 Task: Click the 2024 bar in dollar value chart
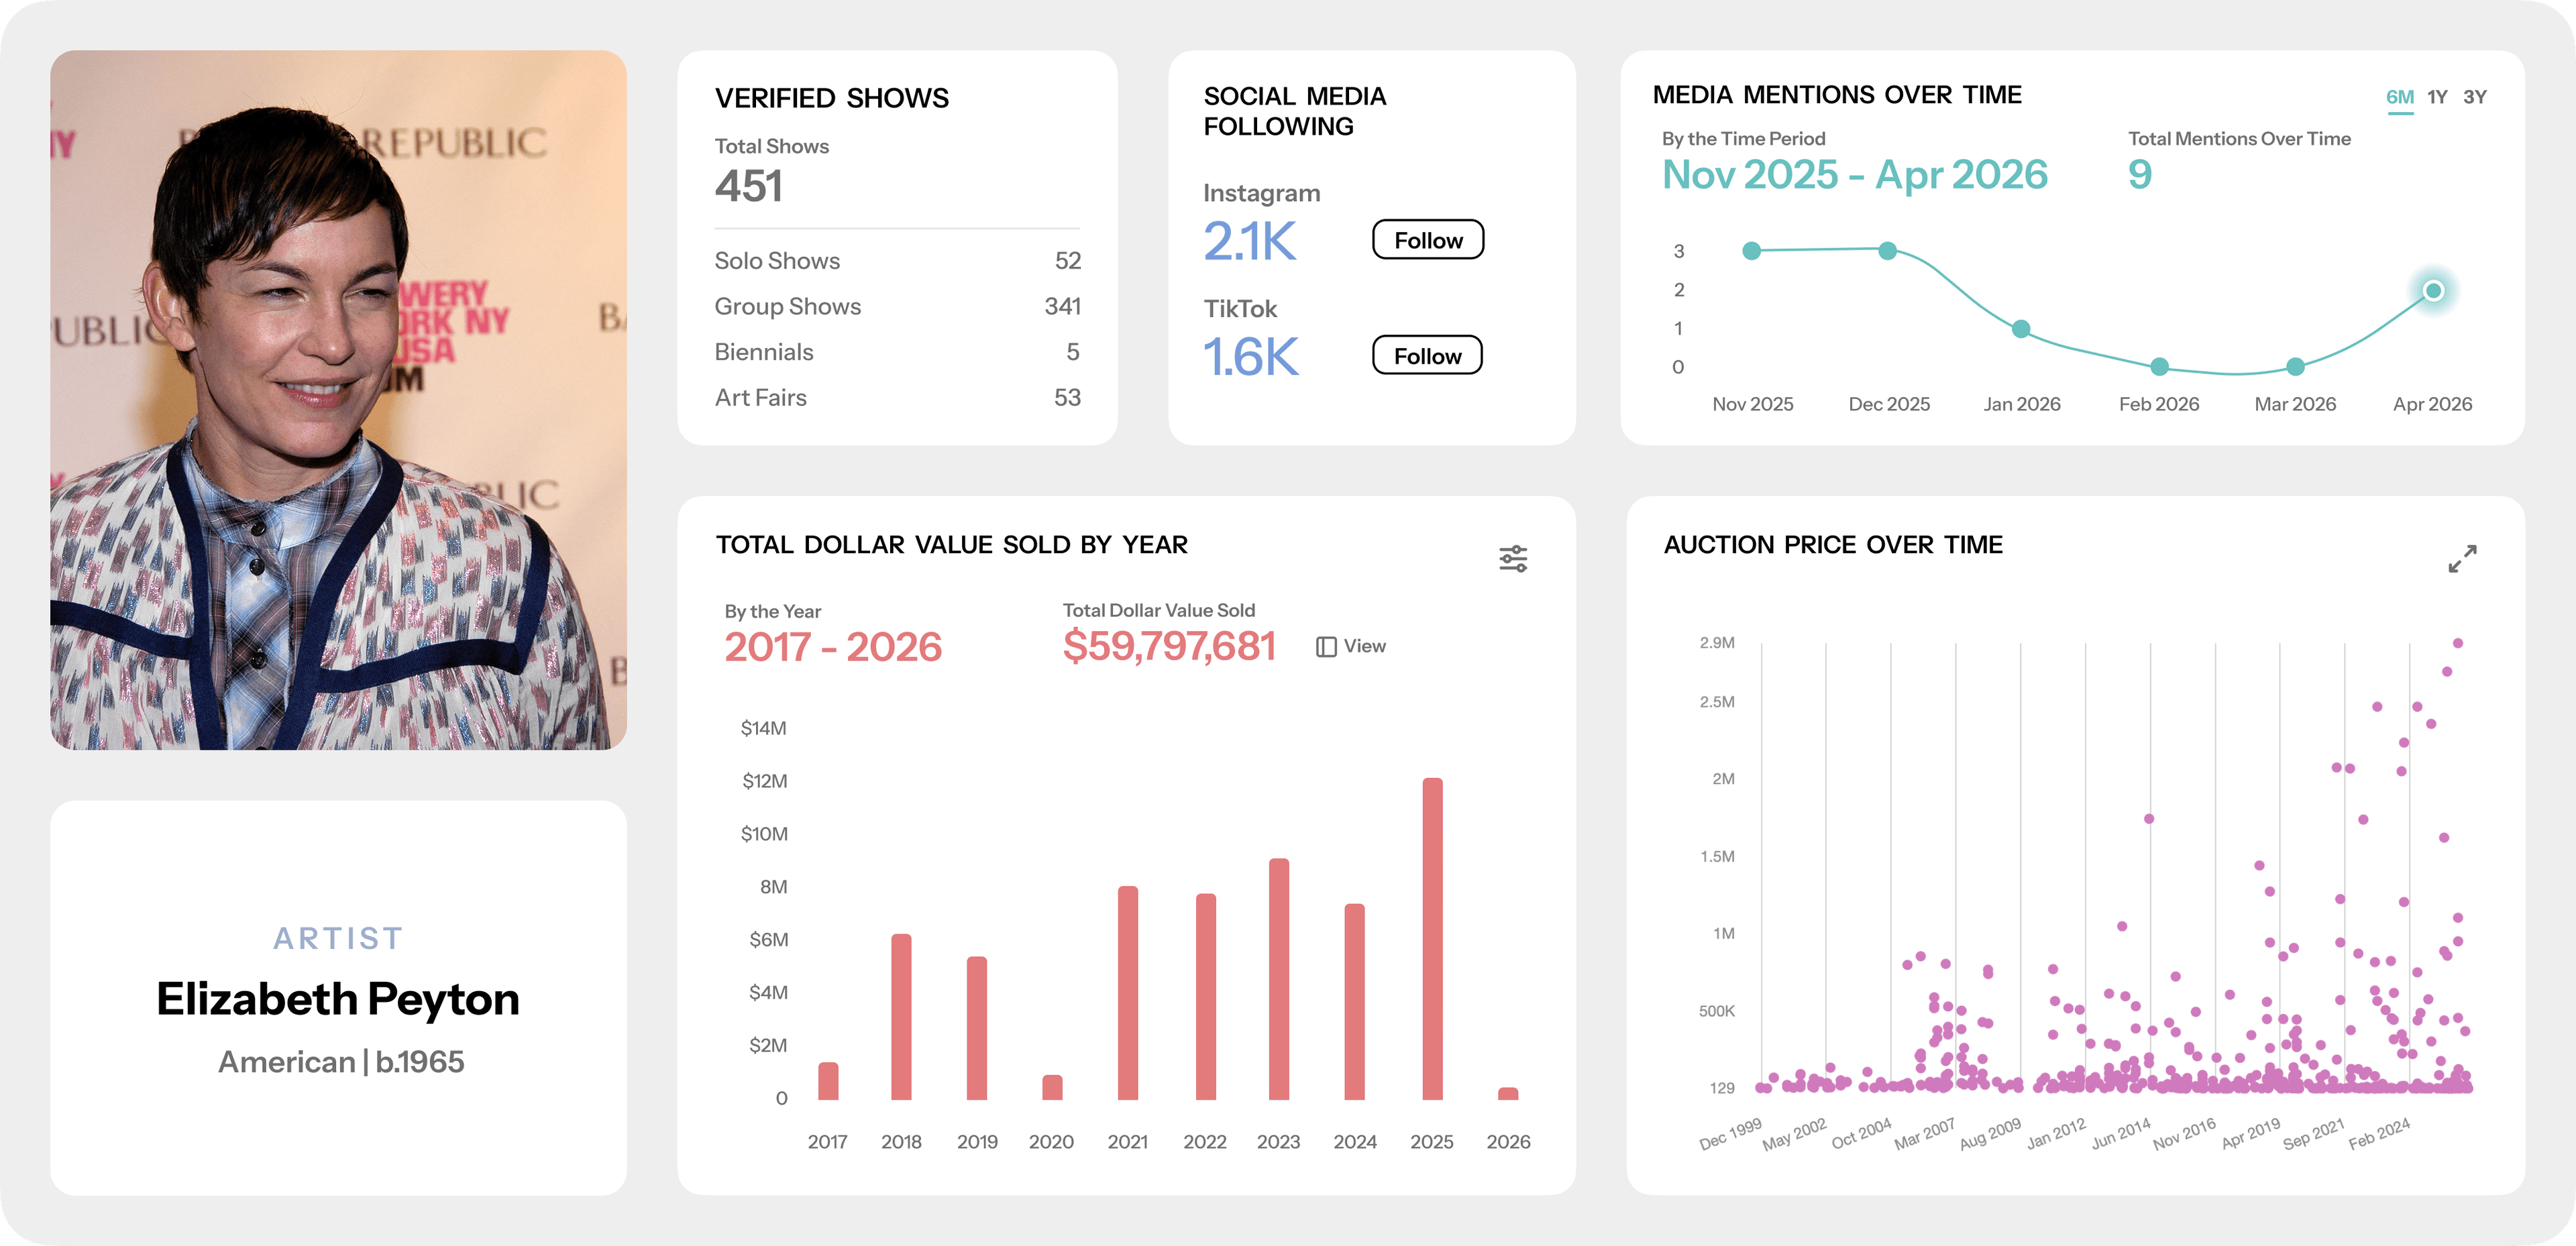tap(1354, 1001)
